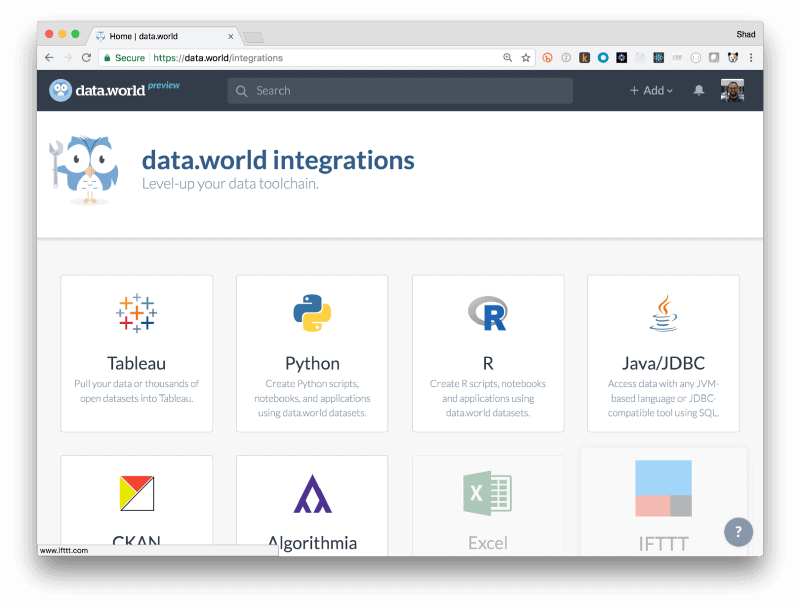This screenshot has height=609, width=800.
Task: Select the Home | data.world tab
Action: (163, 36)
